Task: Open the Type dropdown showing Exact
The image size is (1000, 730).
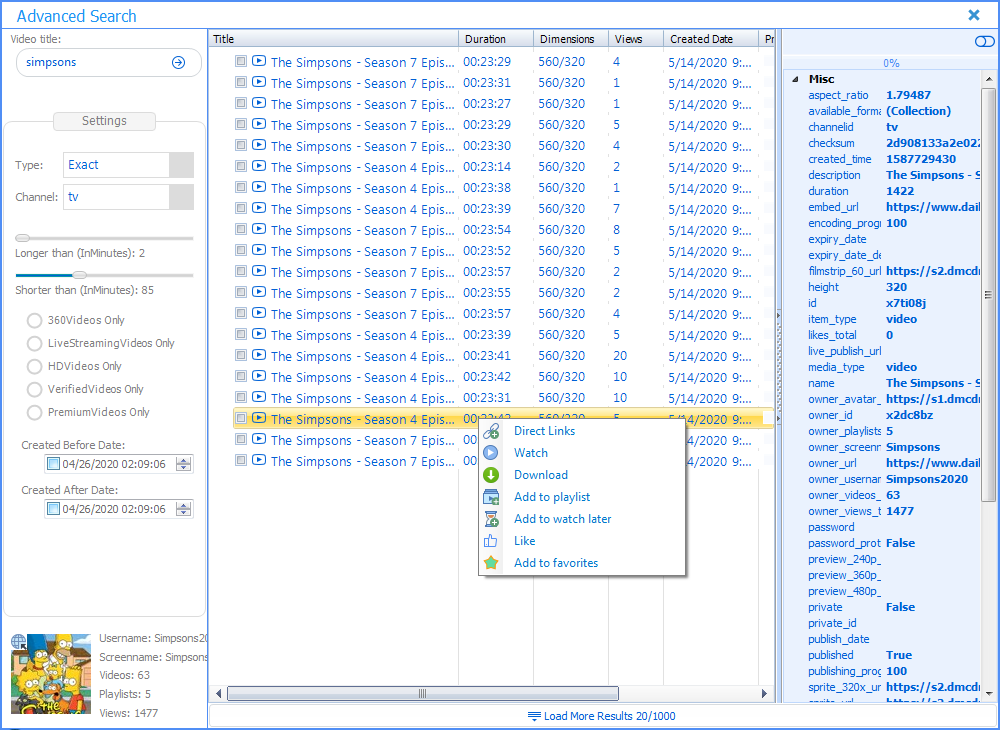Action: coord(181,165)
